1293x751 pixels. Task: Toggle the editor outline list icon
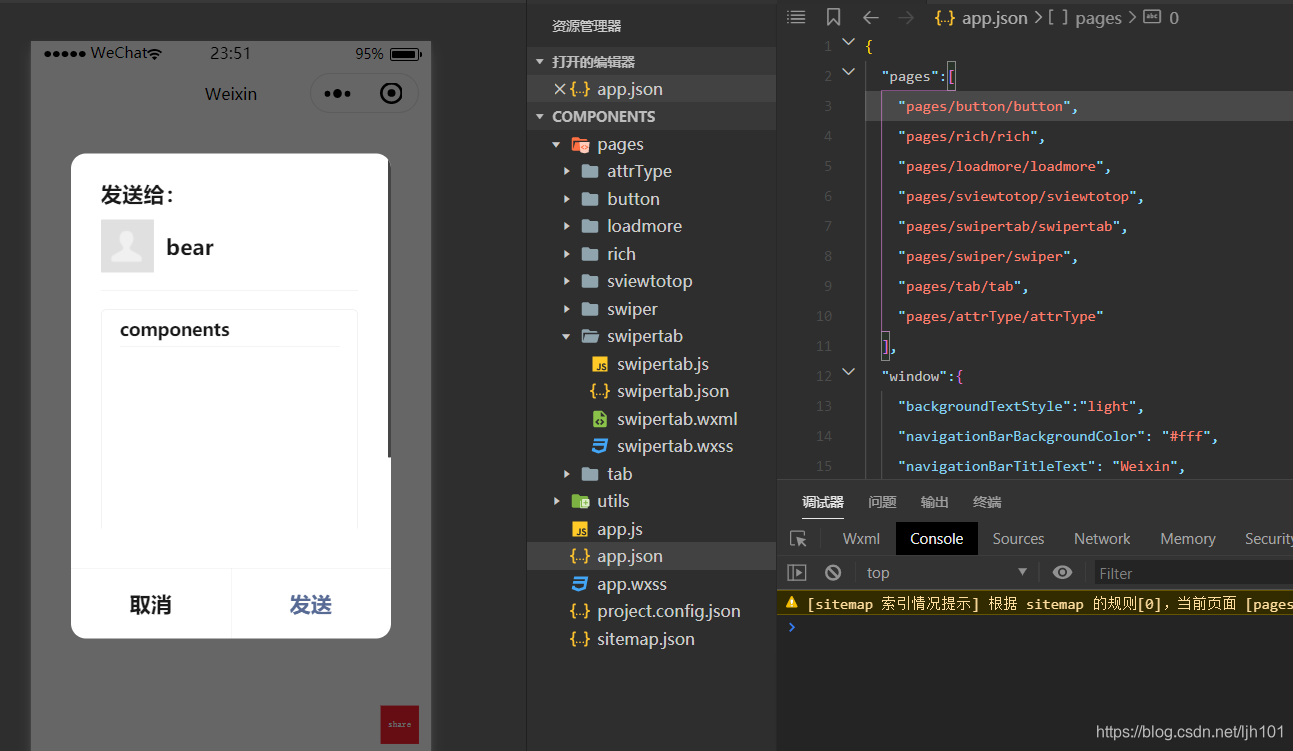click(x=796, y=17)
